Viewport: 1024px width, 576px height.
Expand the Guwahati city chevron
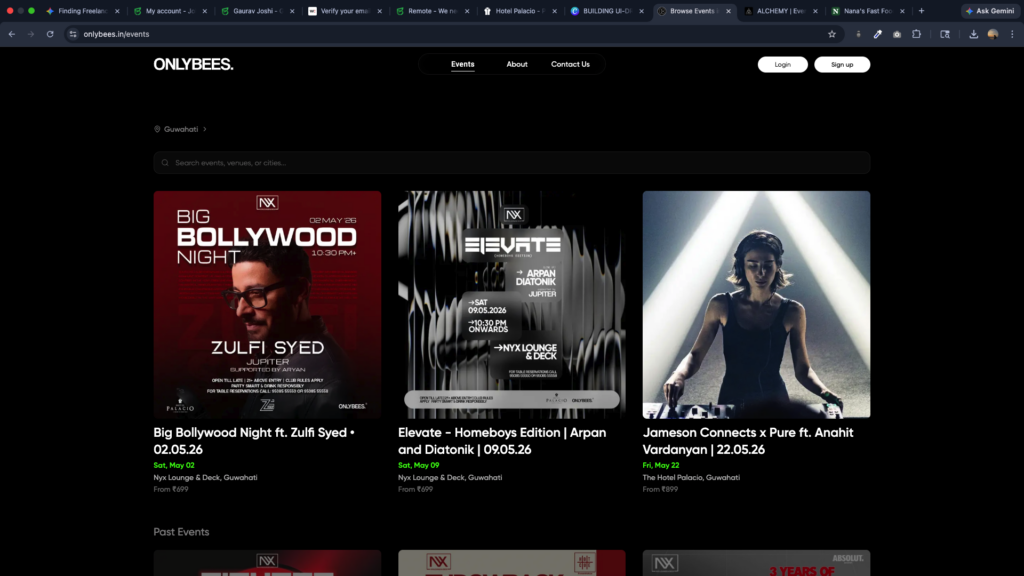(x=204, y=129)
